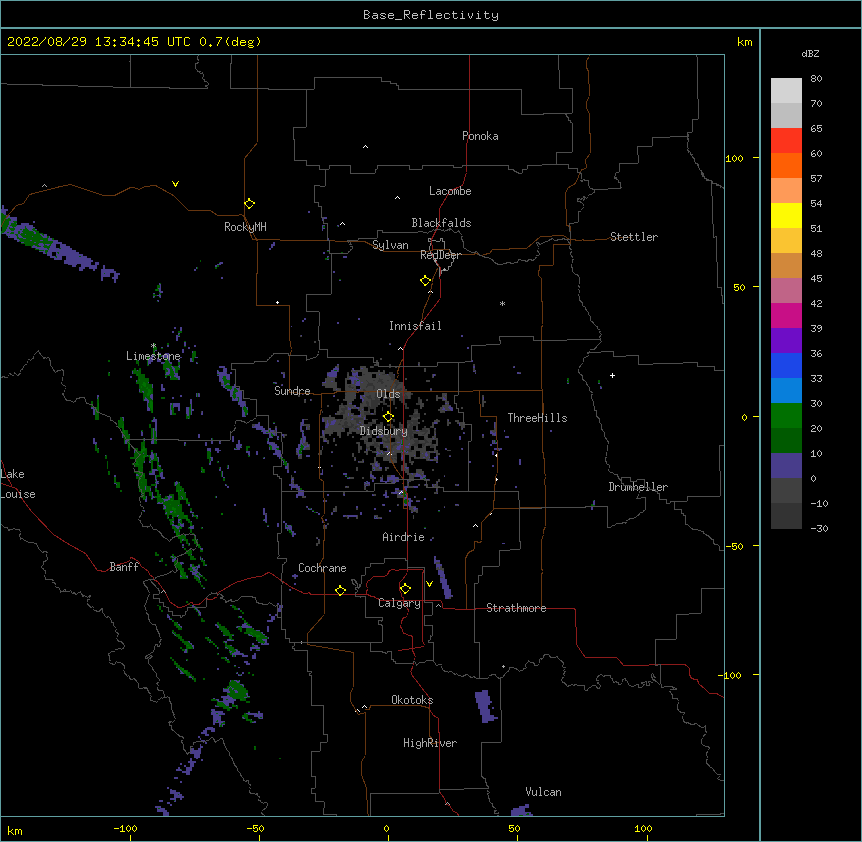Screen dimensions: 862x842
Task: Click the Vulcan city label
Action: (x=543, y=792)
